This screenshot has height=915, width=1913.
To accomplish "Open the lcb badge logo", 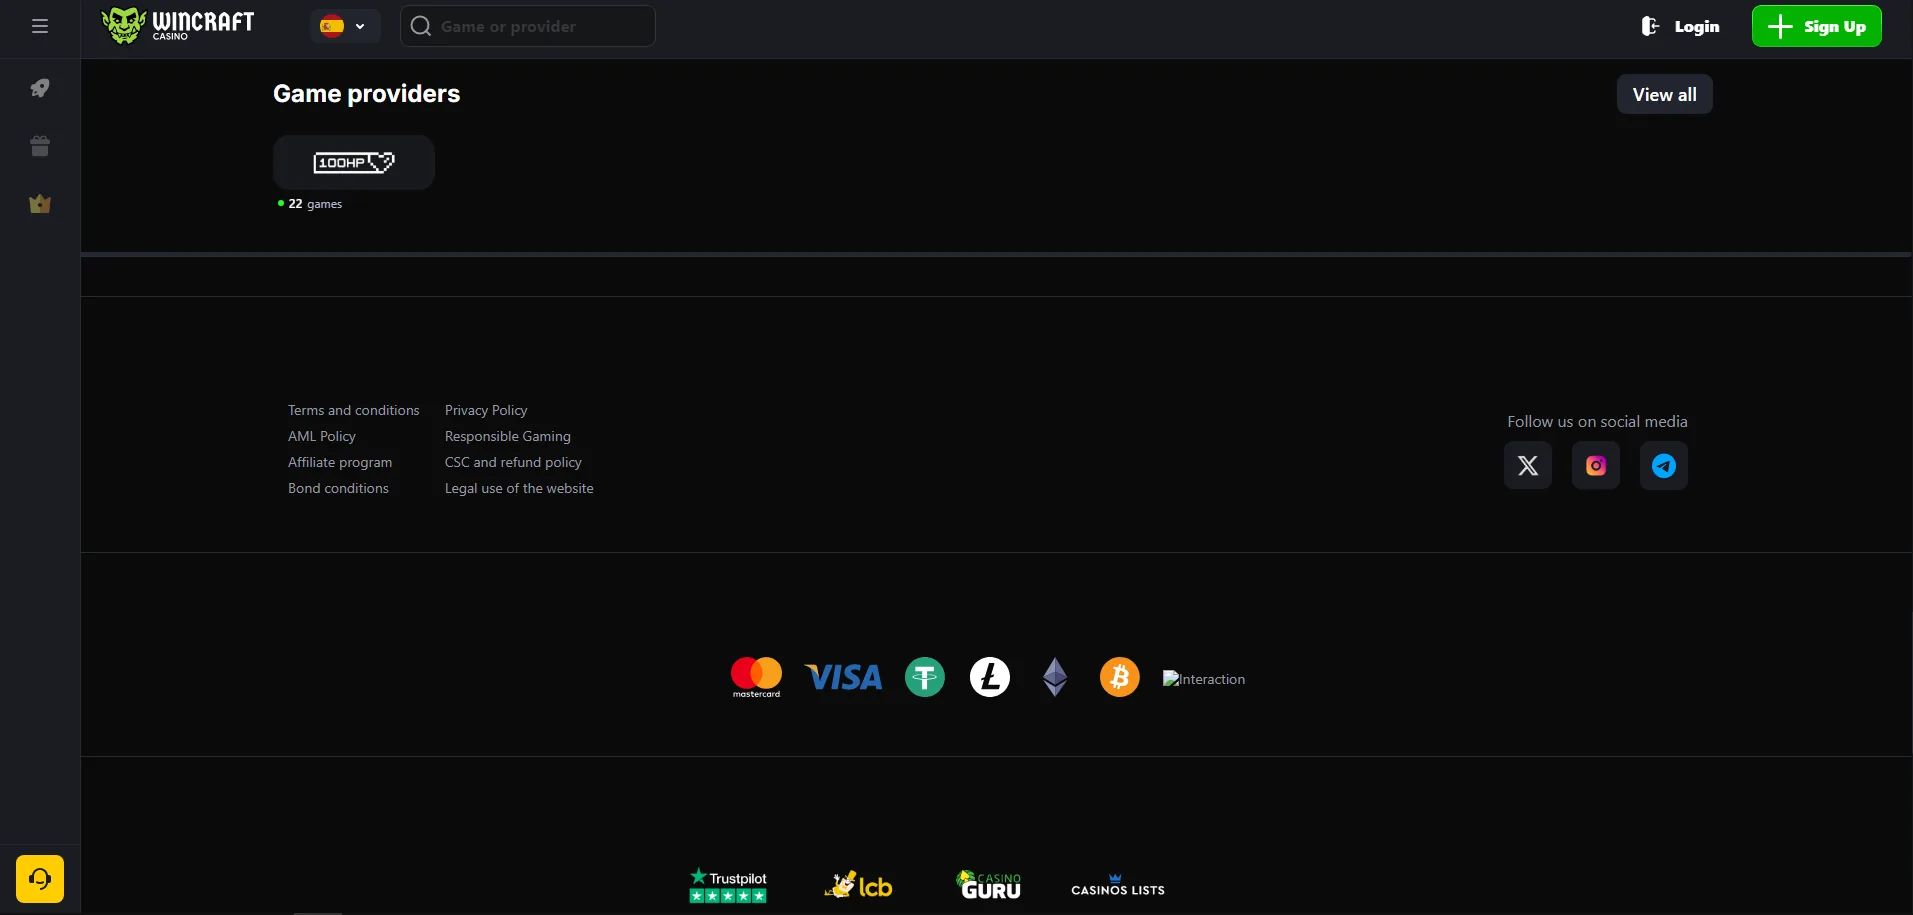I will 858,885.
